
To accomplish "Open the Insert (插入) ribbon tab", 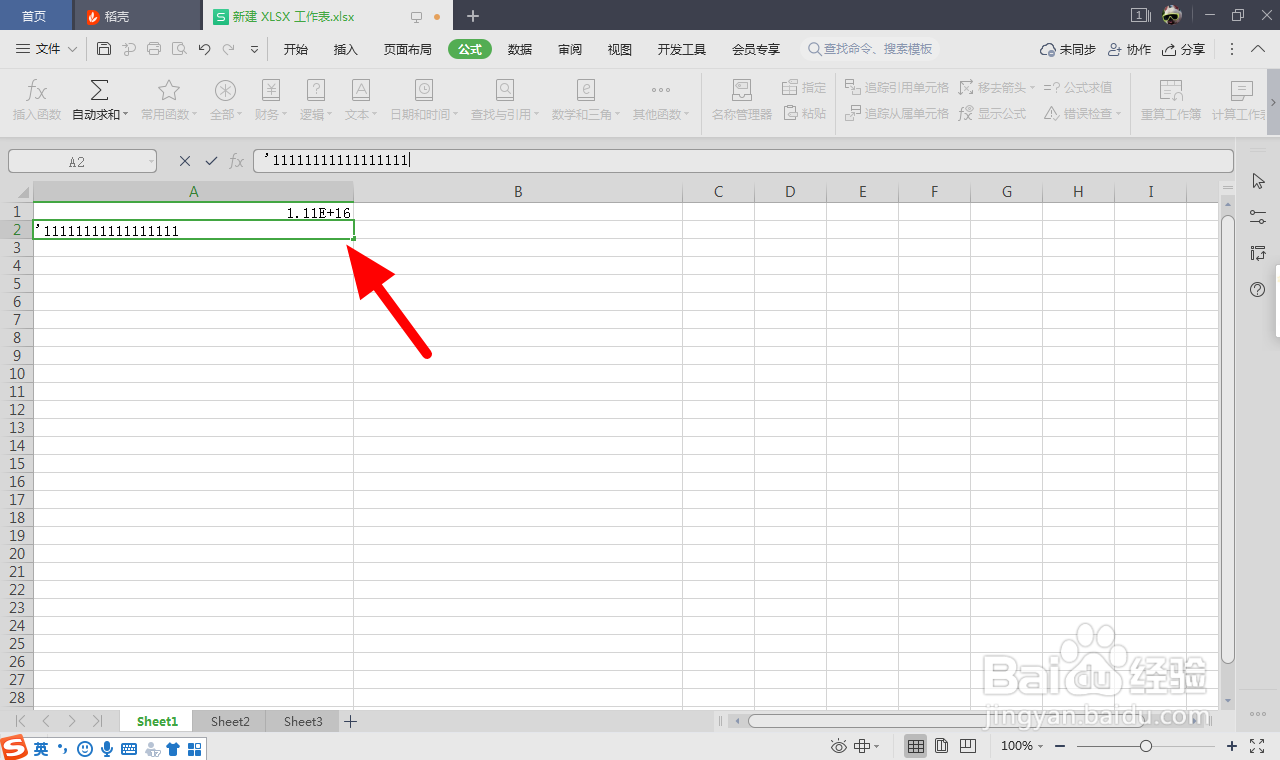I will (x=345, y=49).
